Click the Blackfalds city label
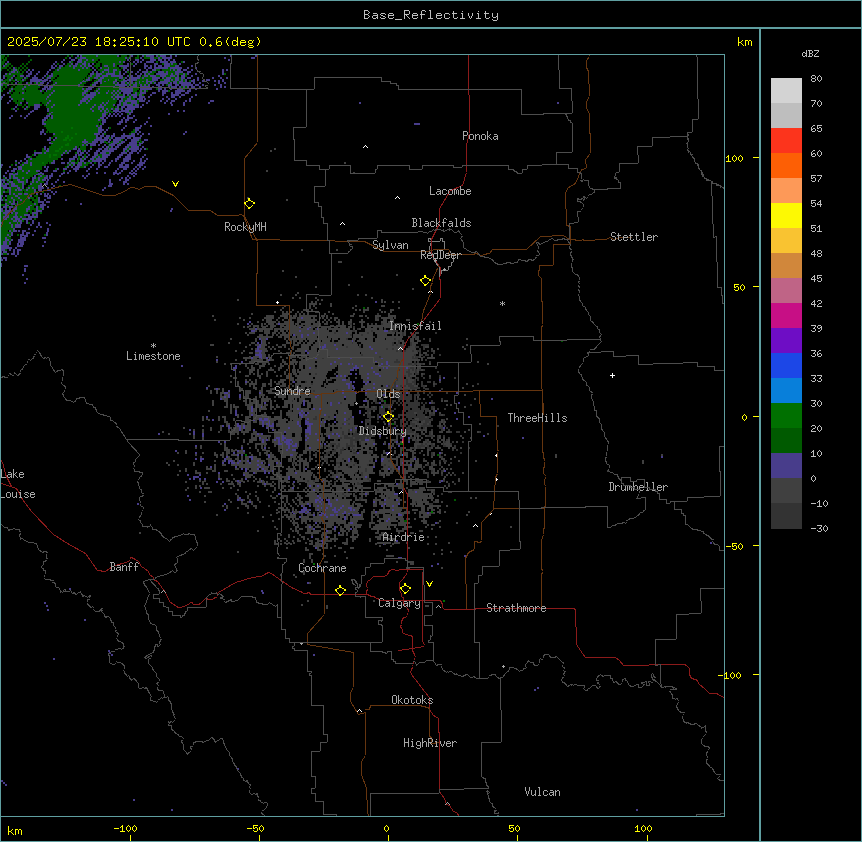Screen dimensions: 862x842 [441, 223]
